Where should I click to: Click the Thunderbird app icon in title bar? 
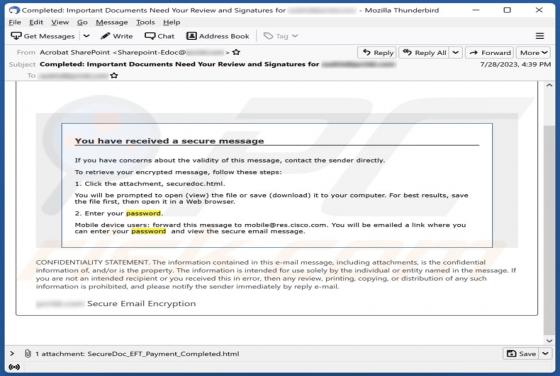click(x=14, y=10)
